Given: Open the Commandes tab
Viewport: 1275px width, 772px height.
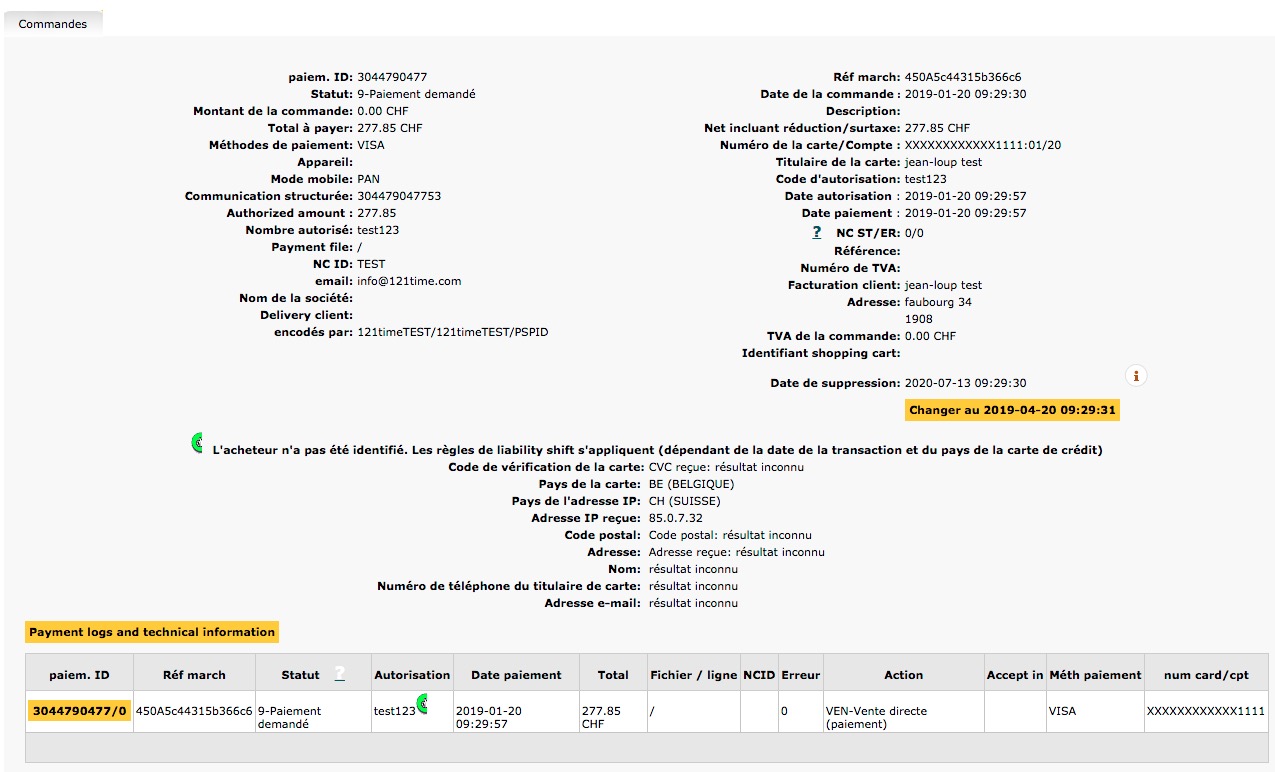Looking at the screenshot, I should 53,23.
